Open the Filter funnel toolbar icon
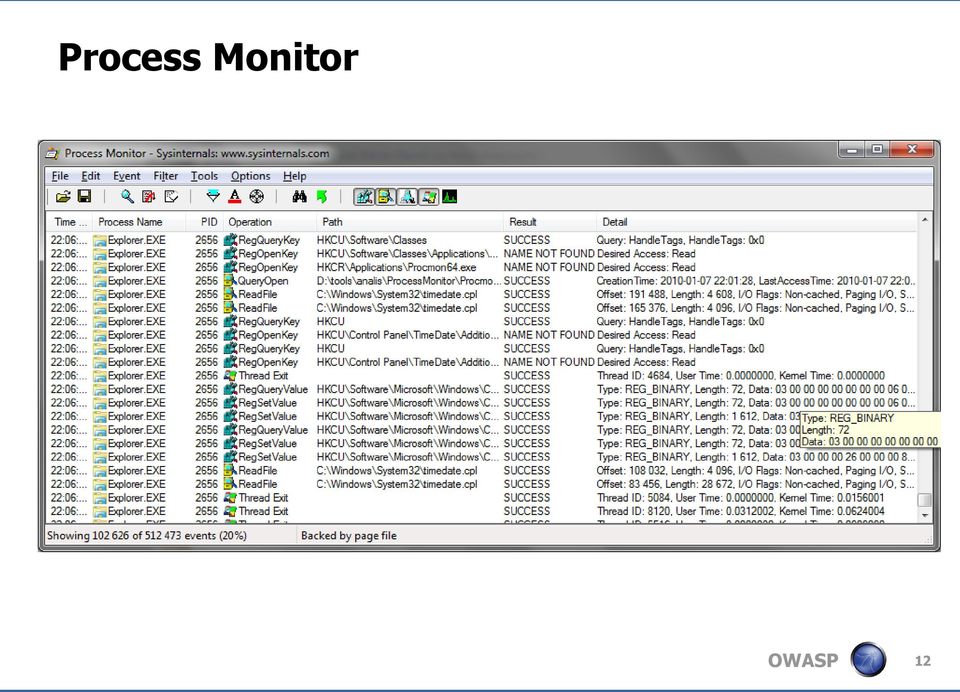The width and height of the screenshot is (960, 692). (x=213, y=197)
